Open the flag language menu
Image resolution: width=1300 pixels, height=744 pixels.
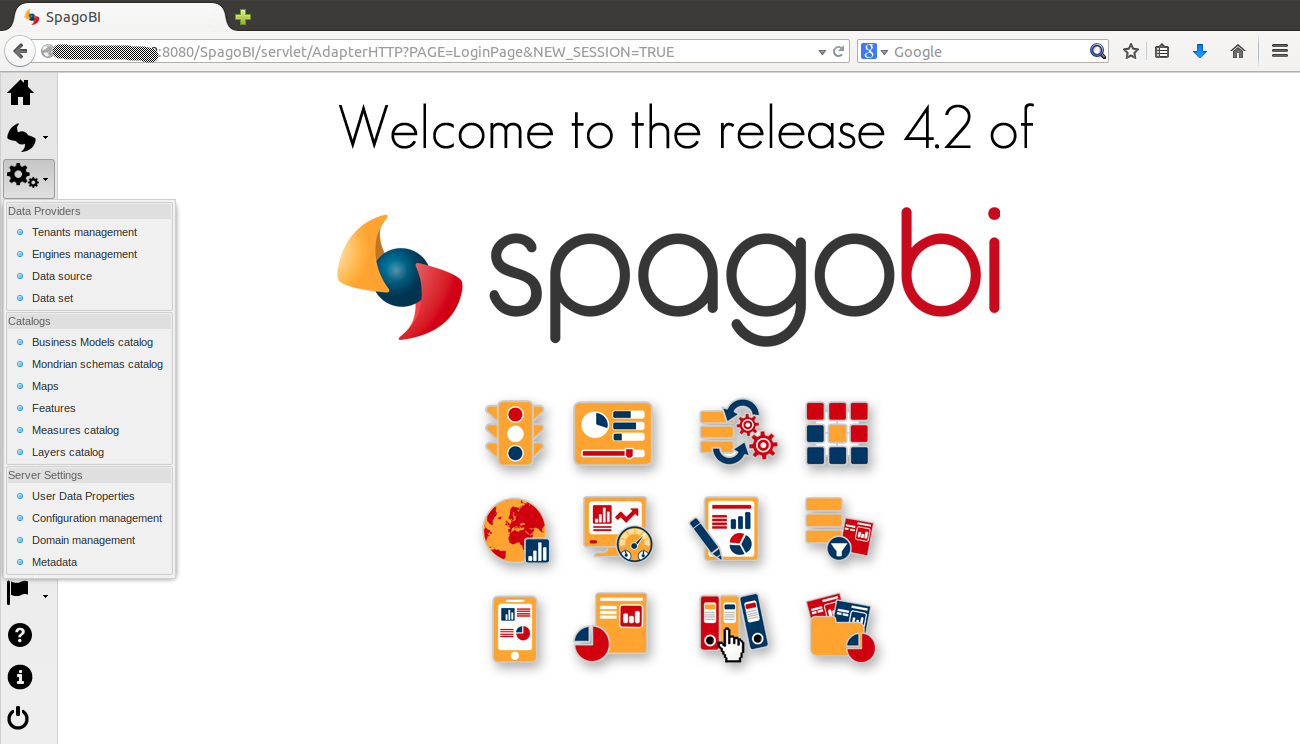tap(27, 593)
